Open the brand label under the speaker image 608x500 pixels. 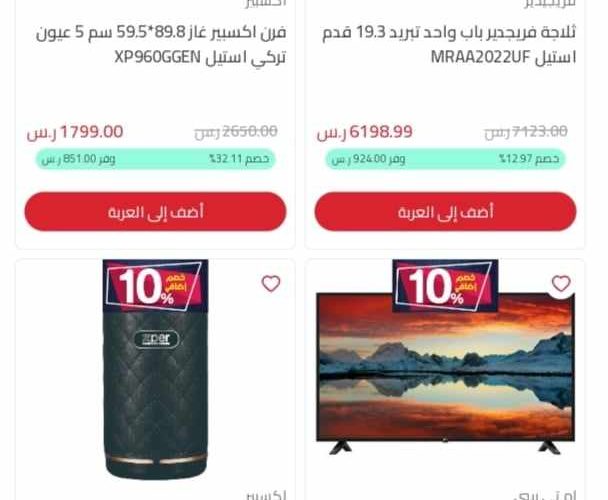266,495
